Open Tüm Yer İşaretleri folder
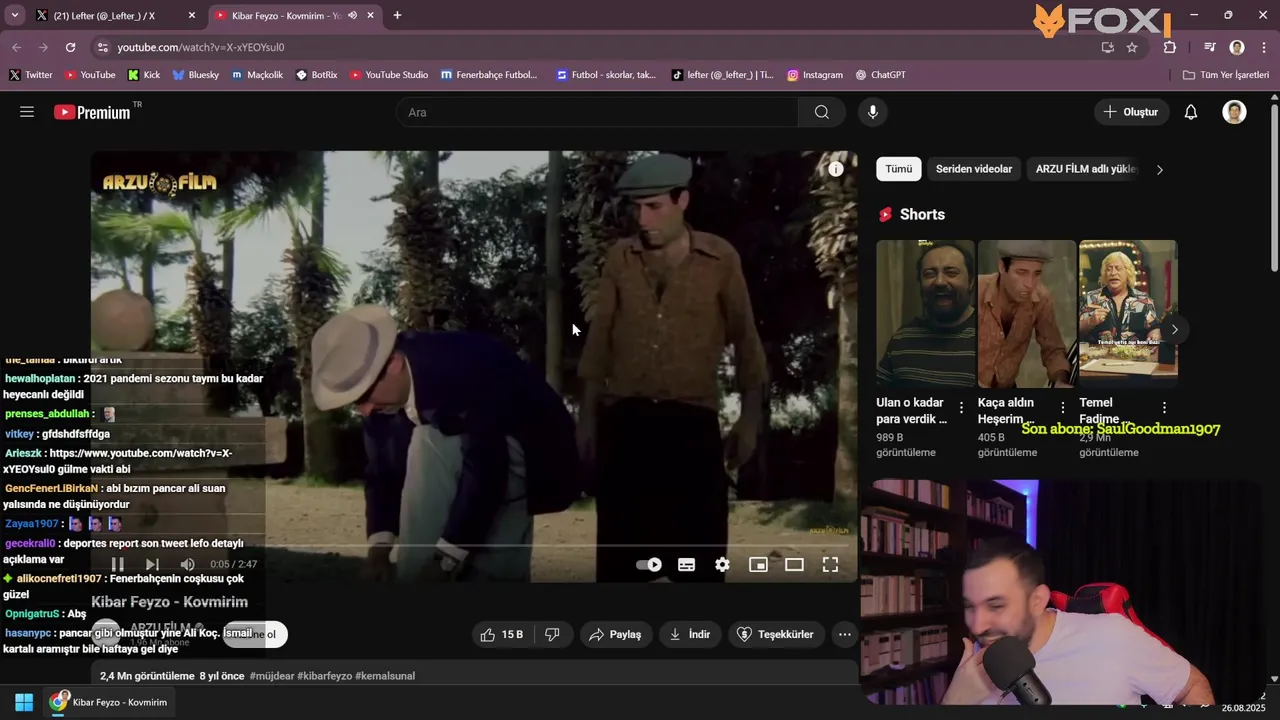This screenshot has width=1280, height=720. (1226, 75)
